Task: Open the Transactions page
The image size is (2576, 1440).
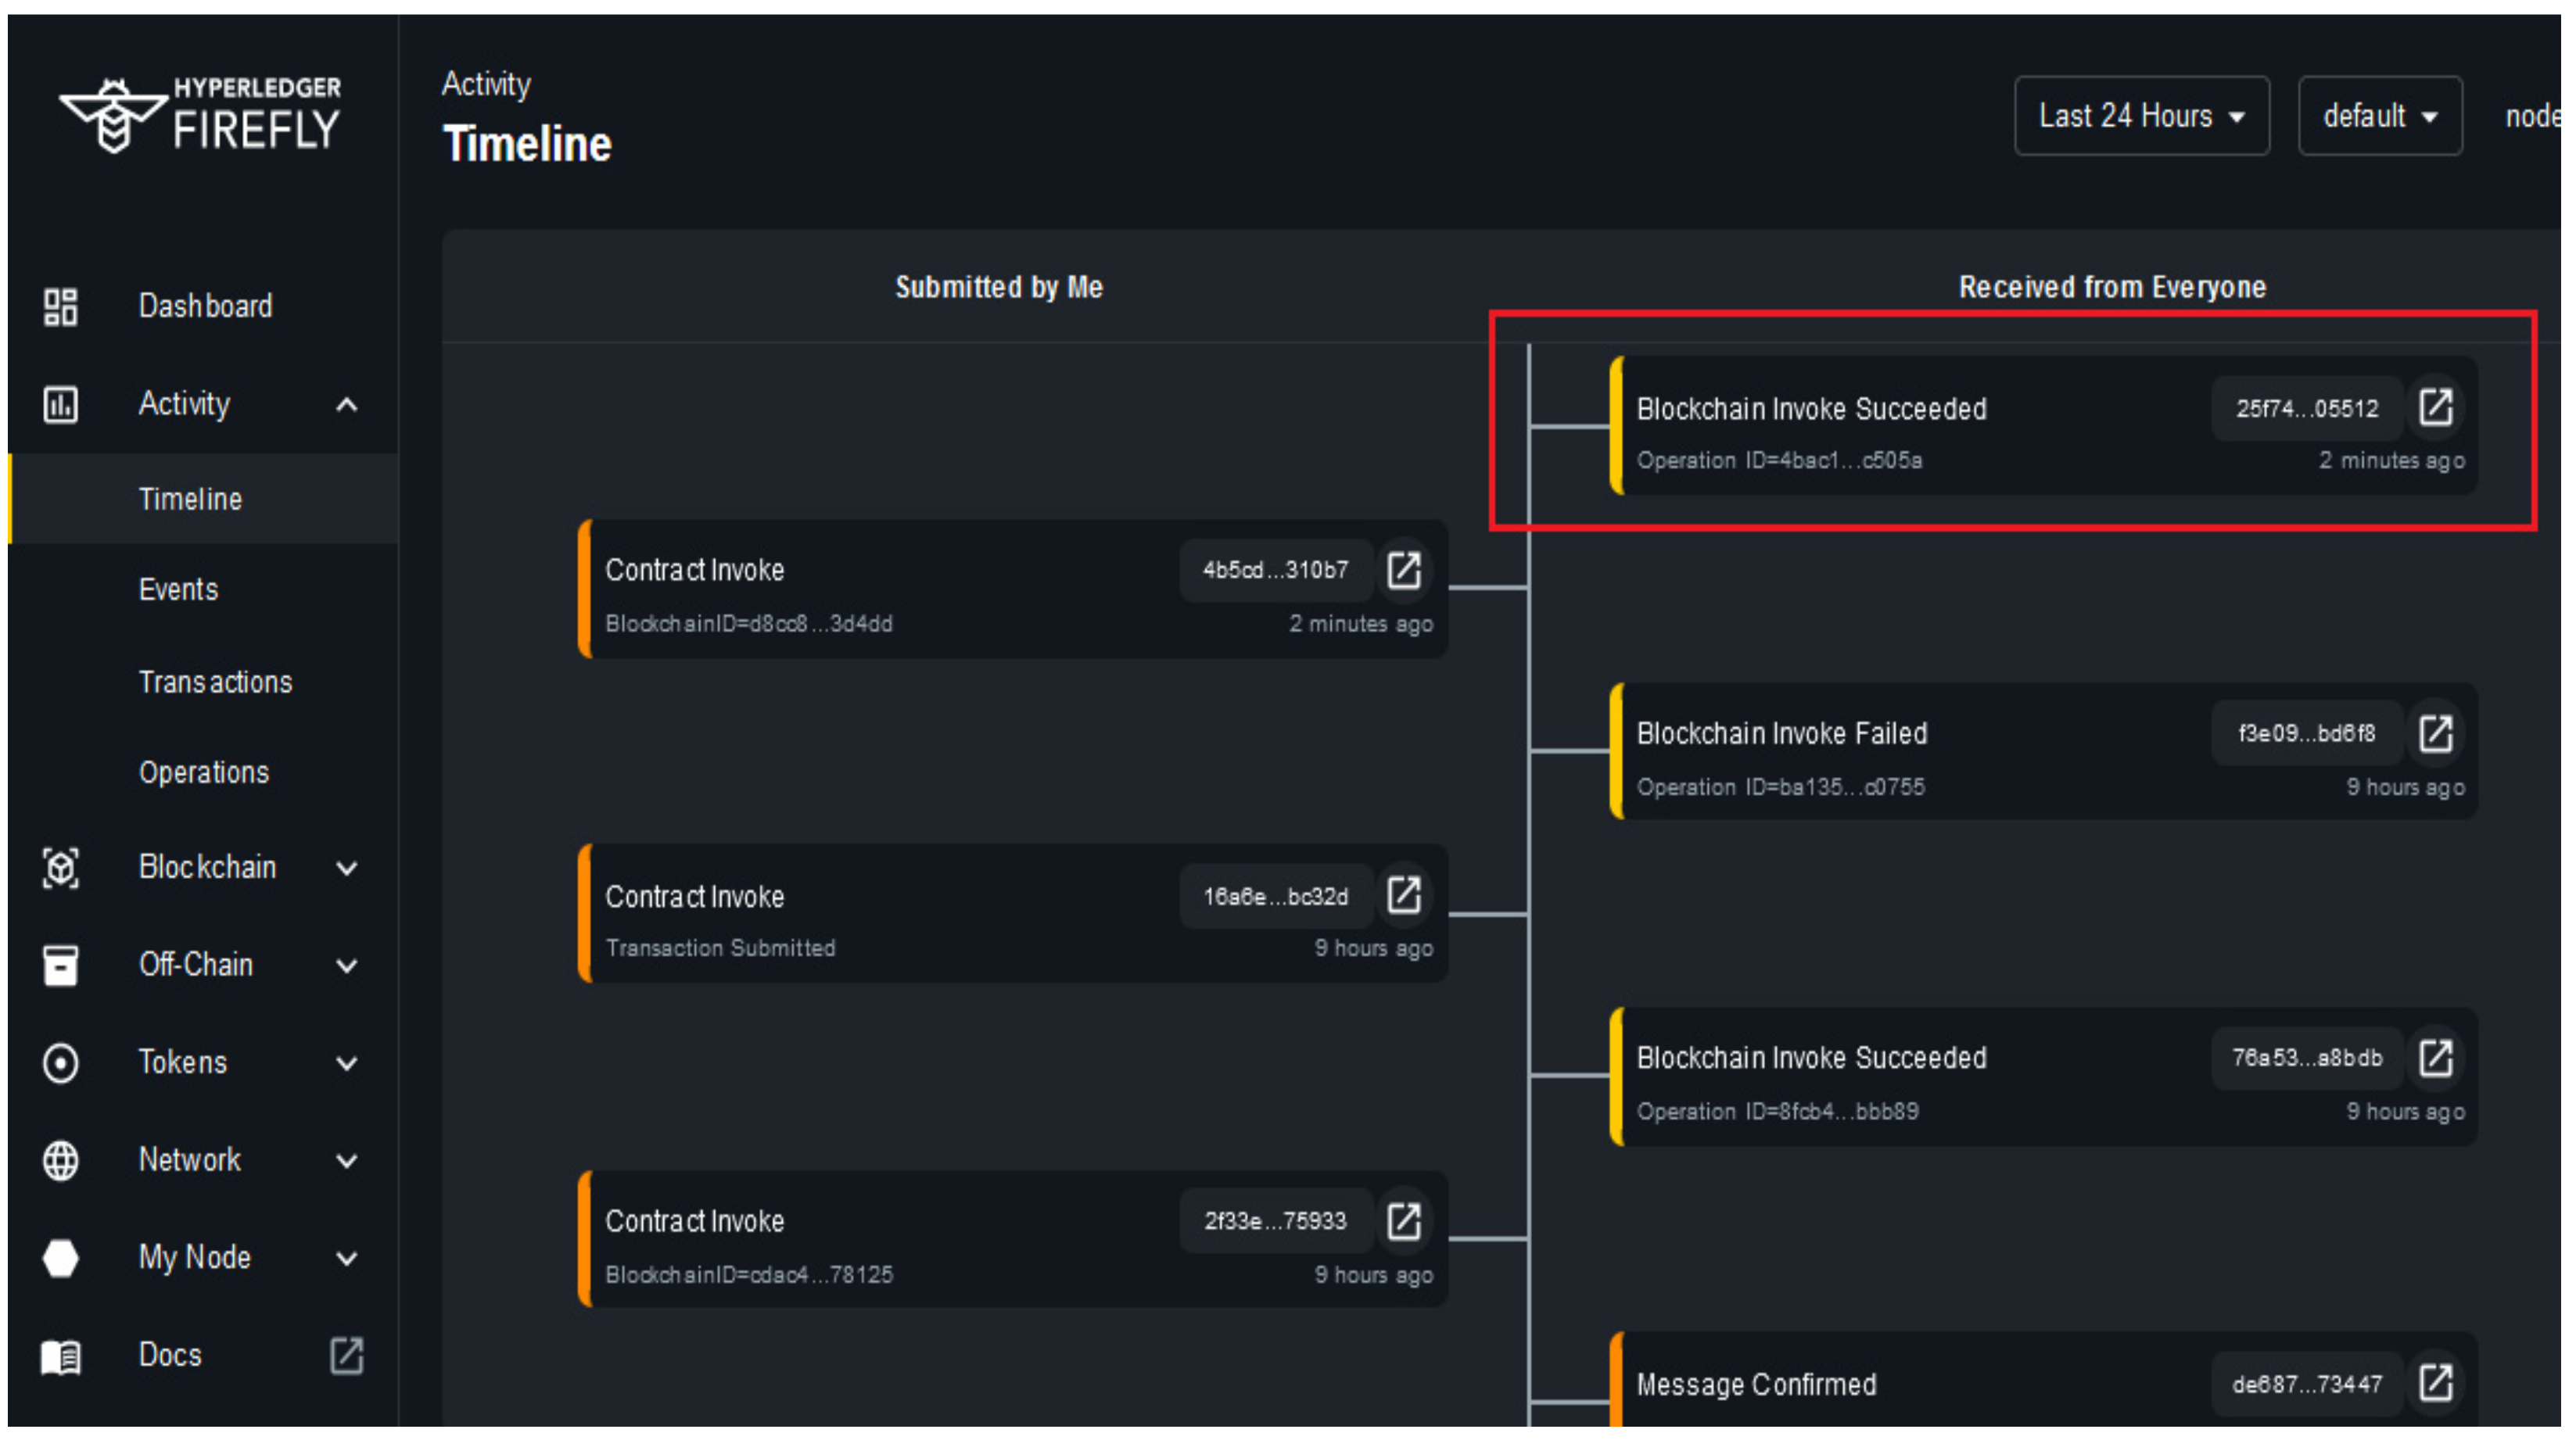Action: tap(215, 682)
